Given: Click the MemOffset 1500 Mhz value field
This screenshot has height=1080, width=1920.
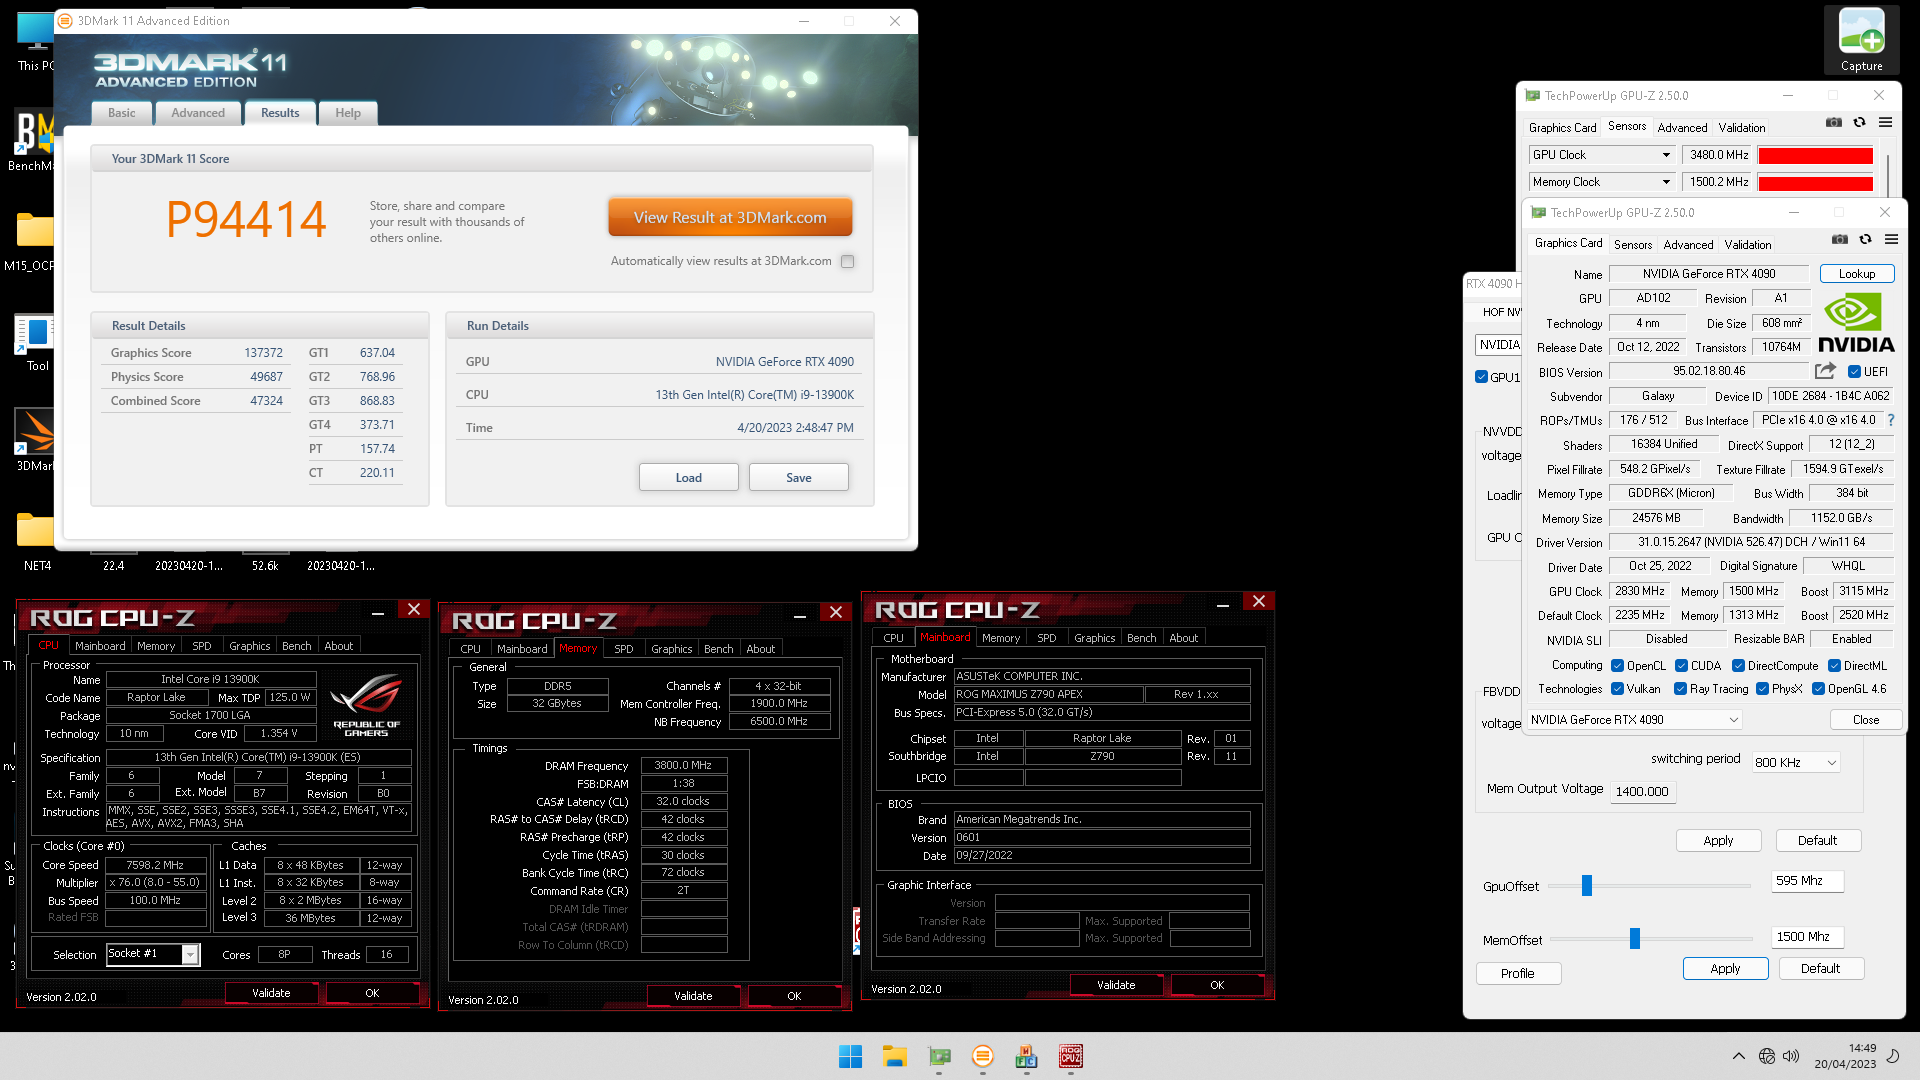Looking at the screenshot, I should point(1807,937).
